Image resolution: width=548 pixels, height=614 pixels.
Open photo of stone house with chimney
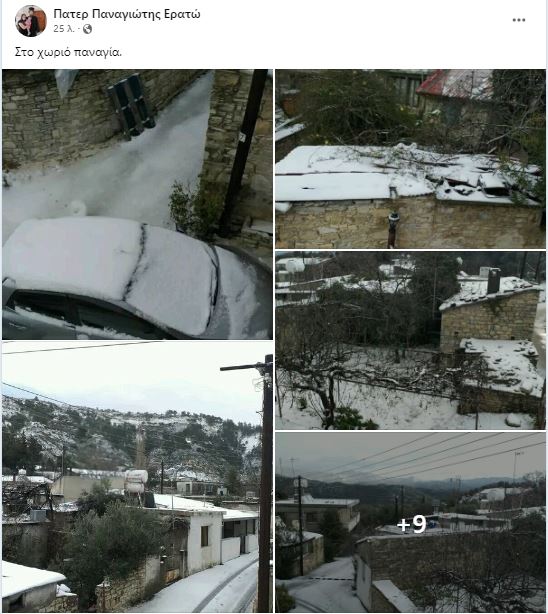[410, 340]
